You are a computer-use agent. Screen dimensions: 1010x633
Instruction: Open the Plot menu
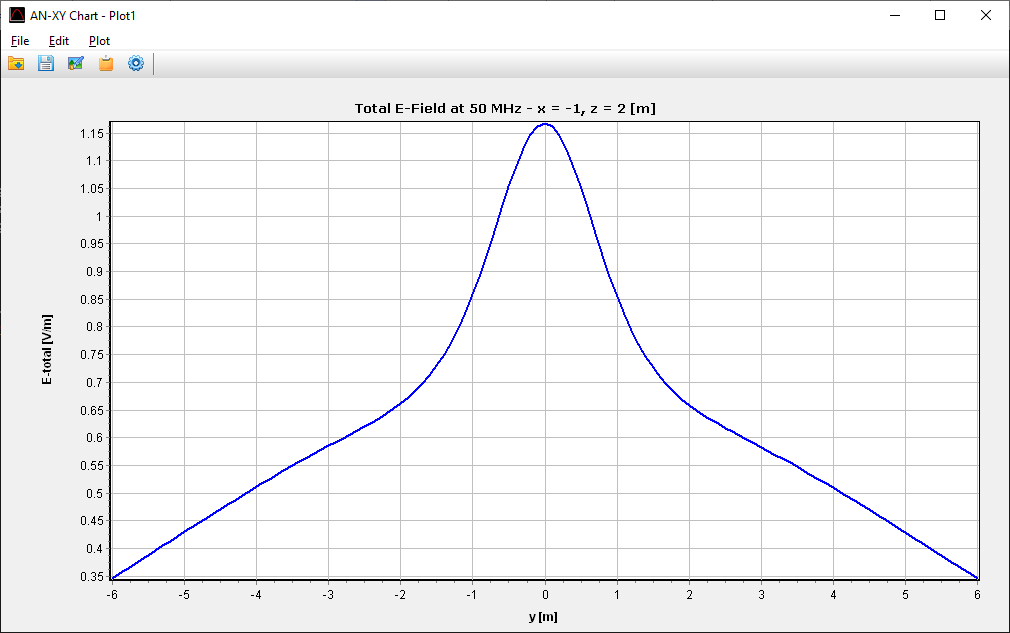click(x=99, y=41)
